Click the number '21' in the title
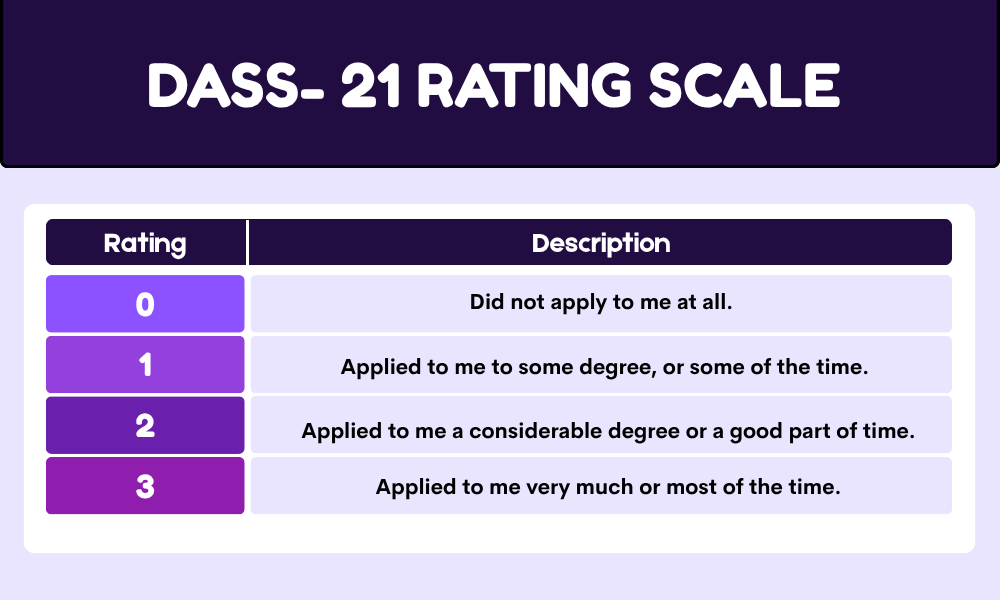This screenshot has height=600, width=1000. click(x=370, y=85)
